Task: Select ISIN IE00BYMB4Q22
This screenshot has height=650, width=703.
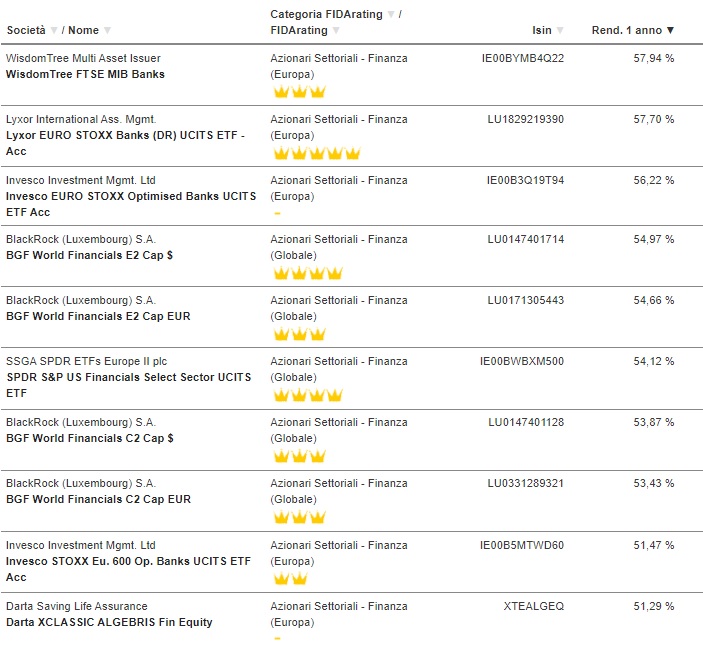Action: click(523, 58)
